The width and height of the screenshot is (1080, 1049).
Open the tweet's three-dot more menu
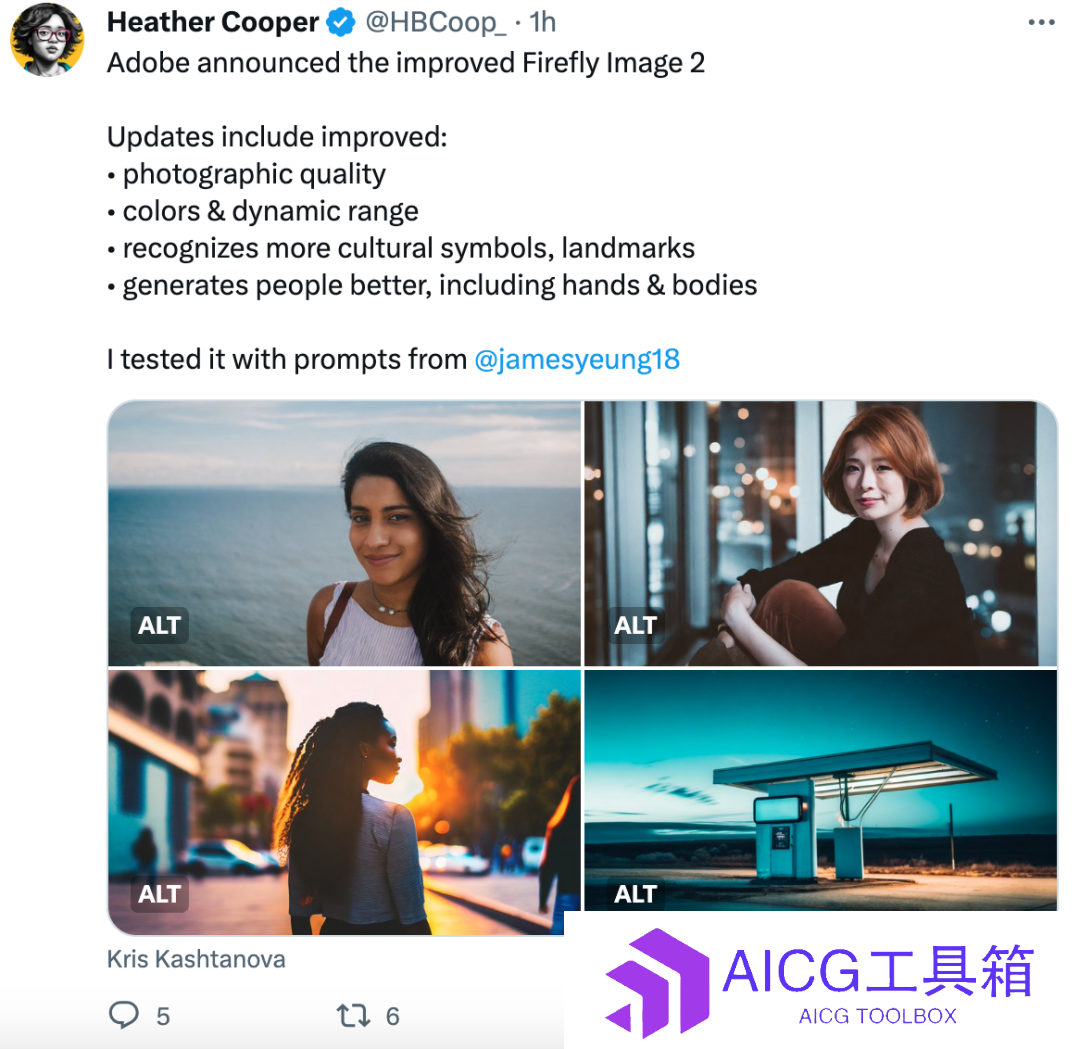click(1041, 23)
